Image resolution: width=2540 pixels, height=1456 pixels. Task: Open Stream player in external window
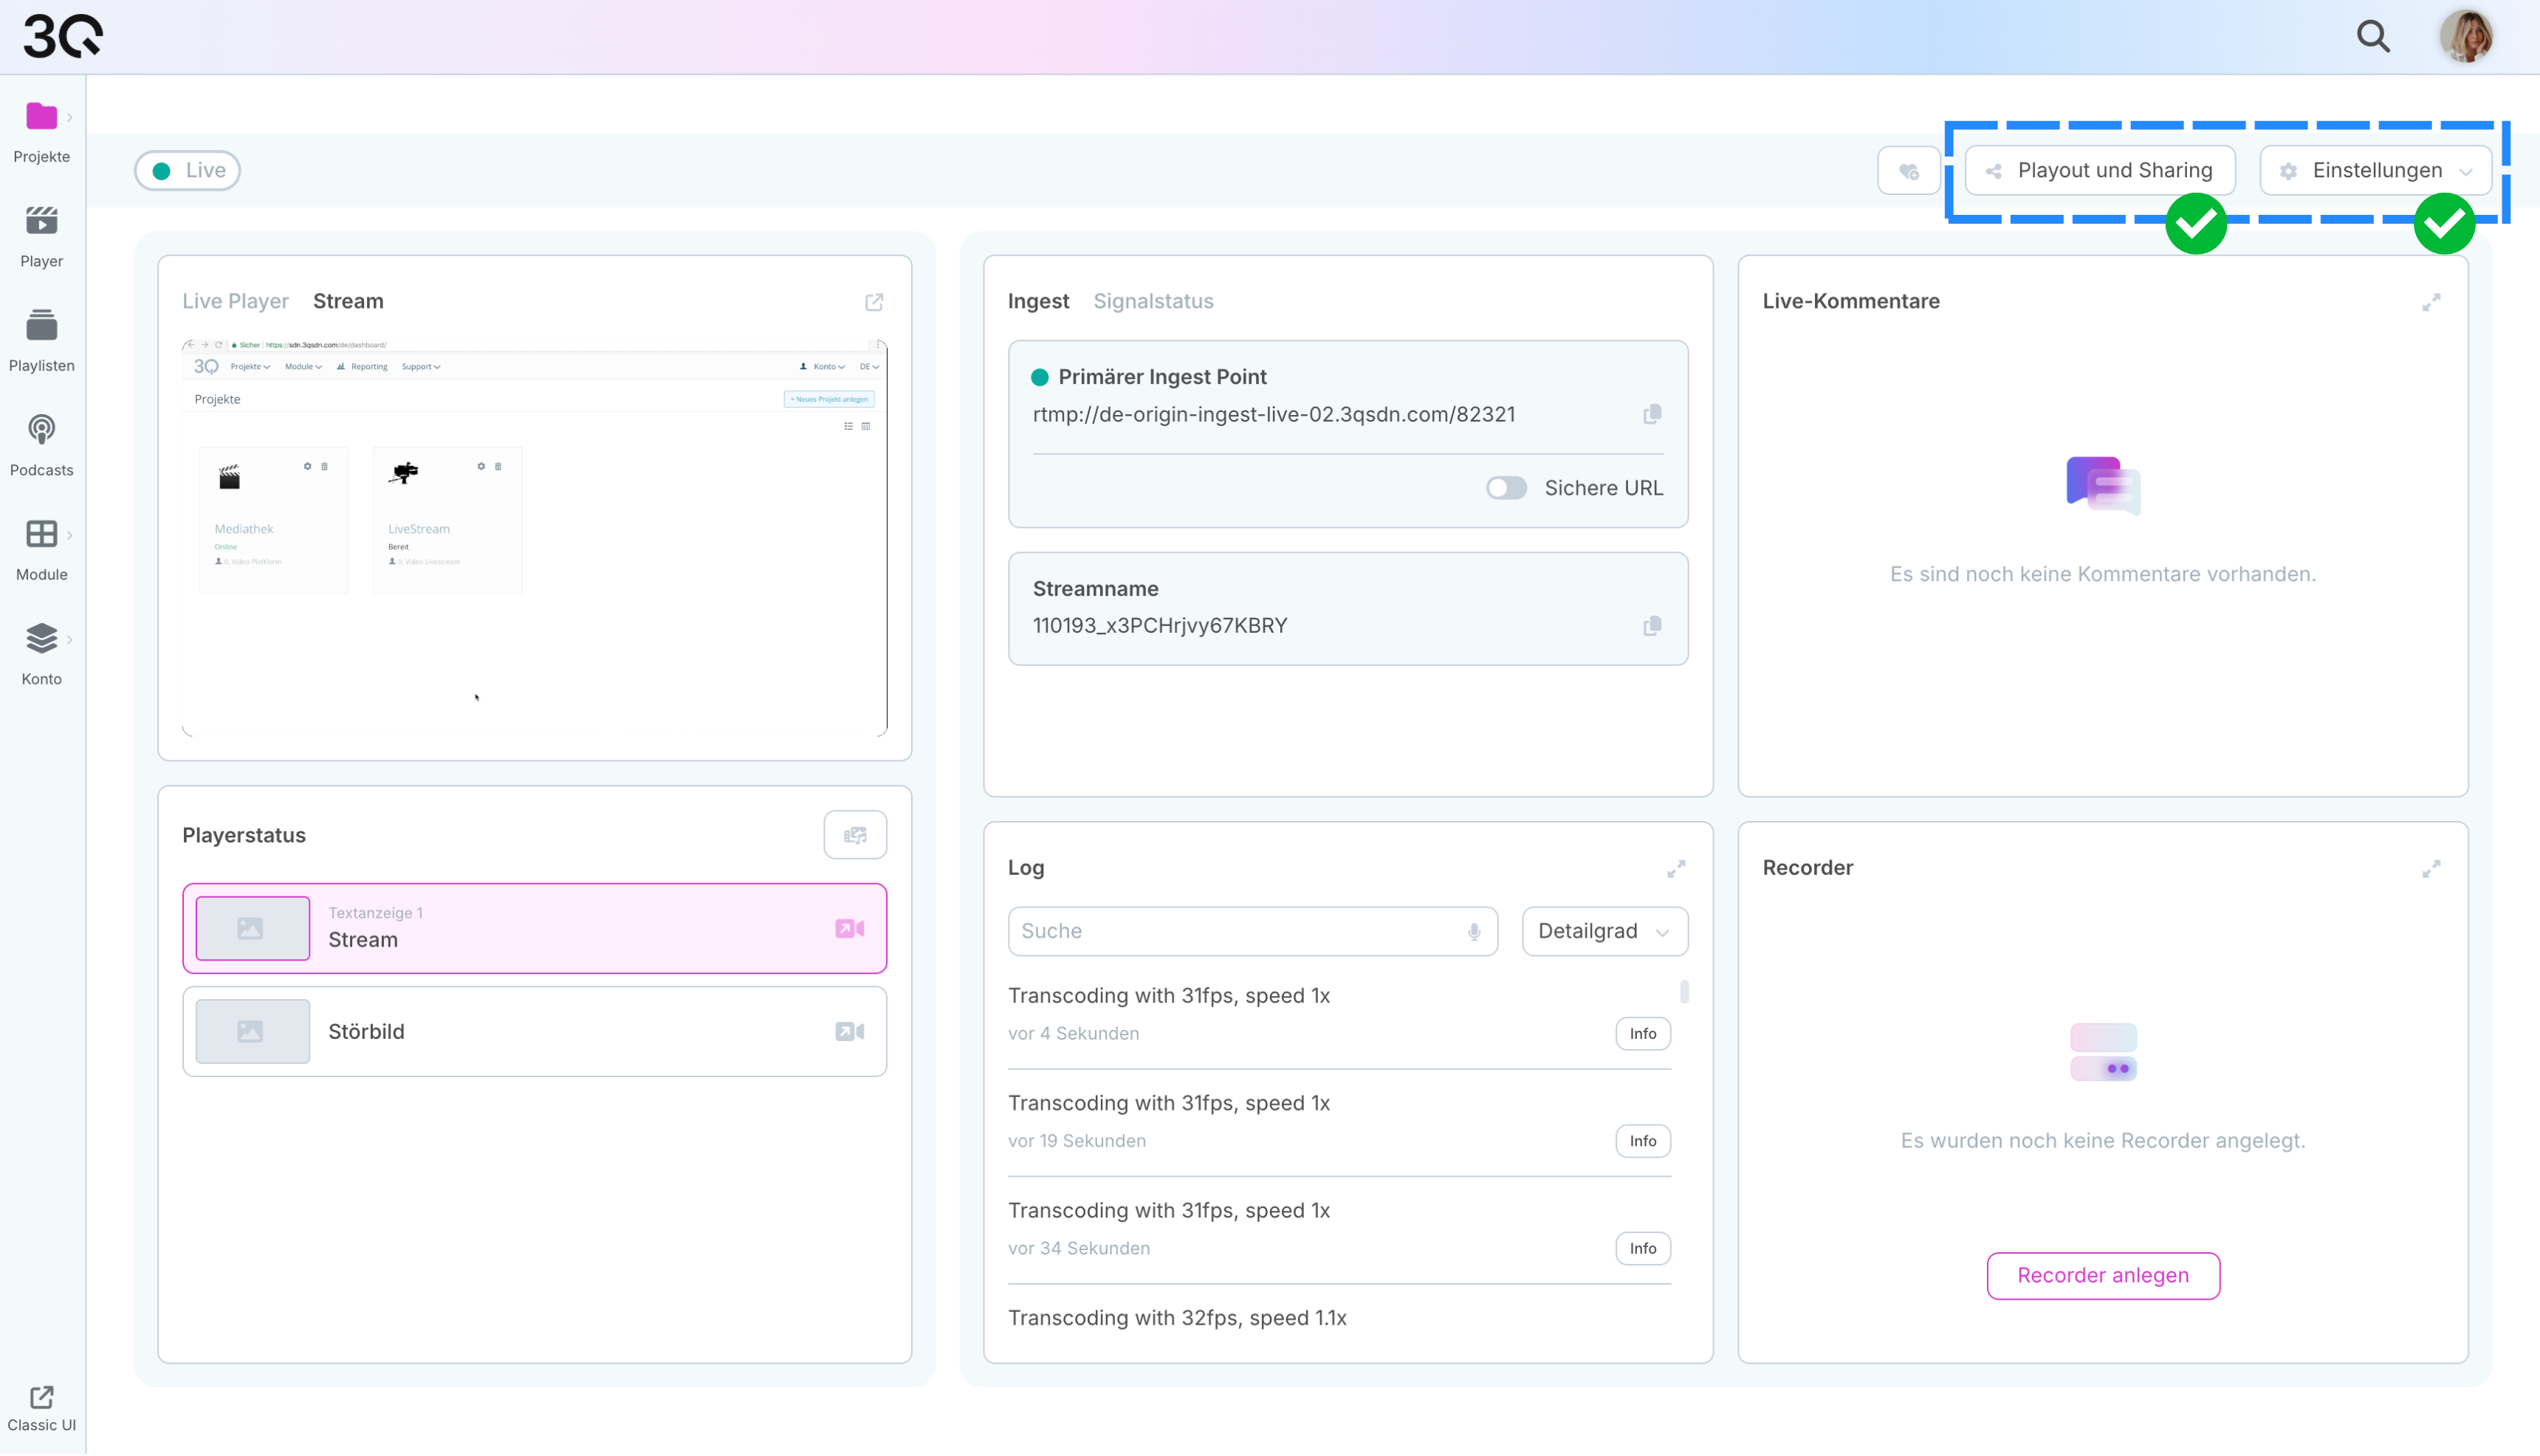click(874, 302)
